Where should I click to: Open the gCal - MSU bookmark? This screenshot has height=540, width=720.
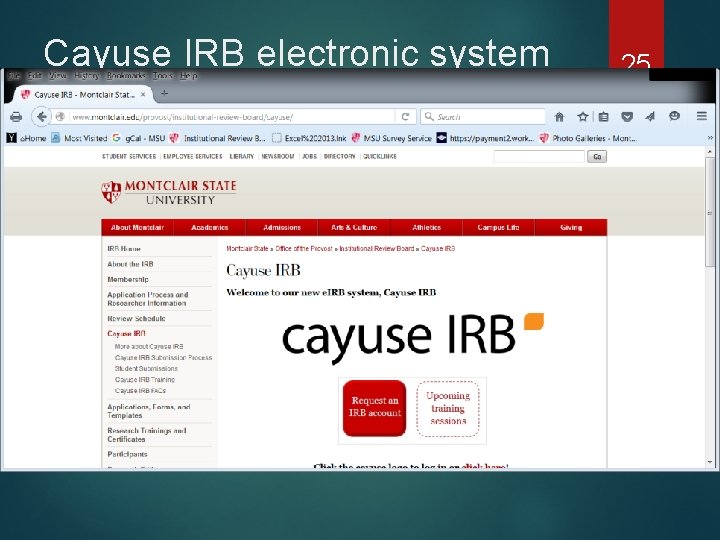(x=139, y=138)
